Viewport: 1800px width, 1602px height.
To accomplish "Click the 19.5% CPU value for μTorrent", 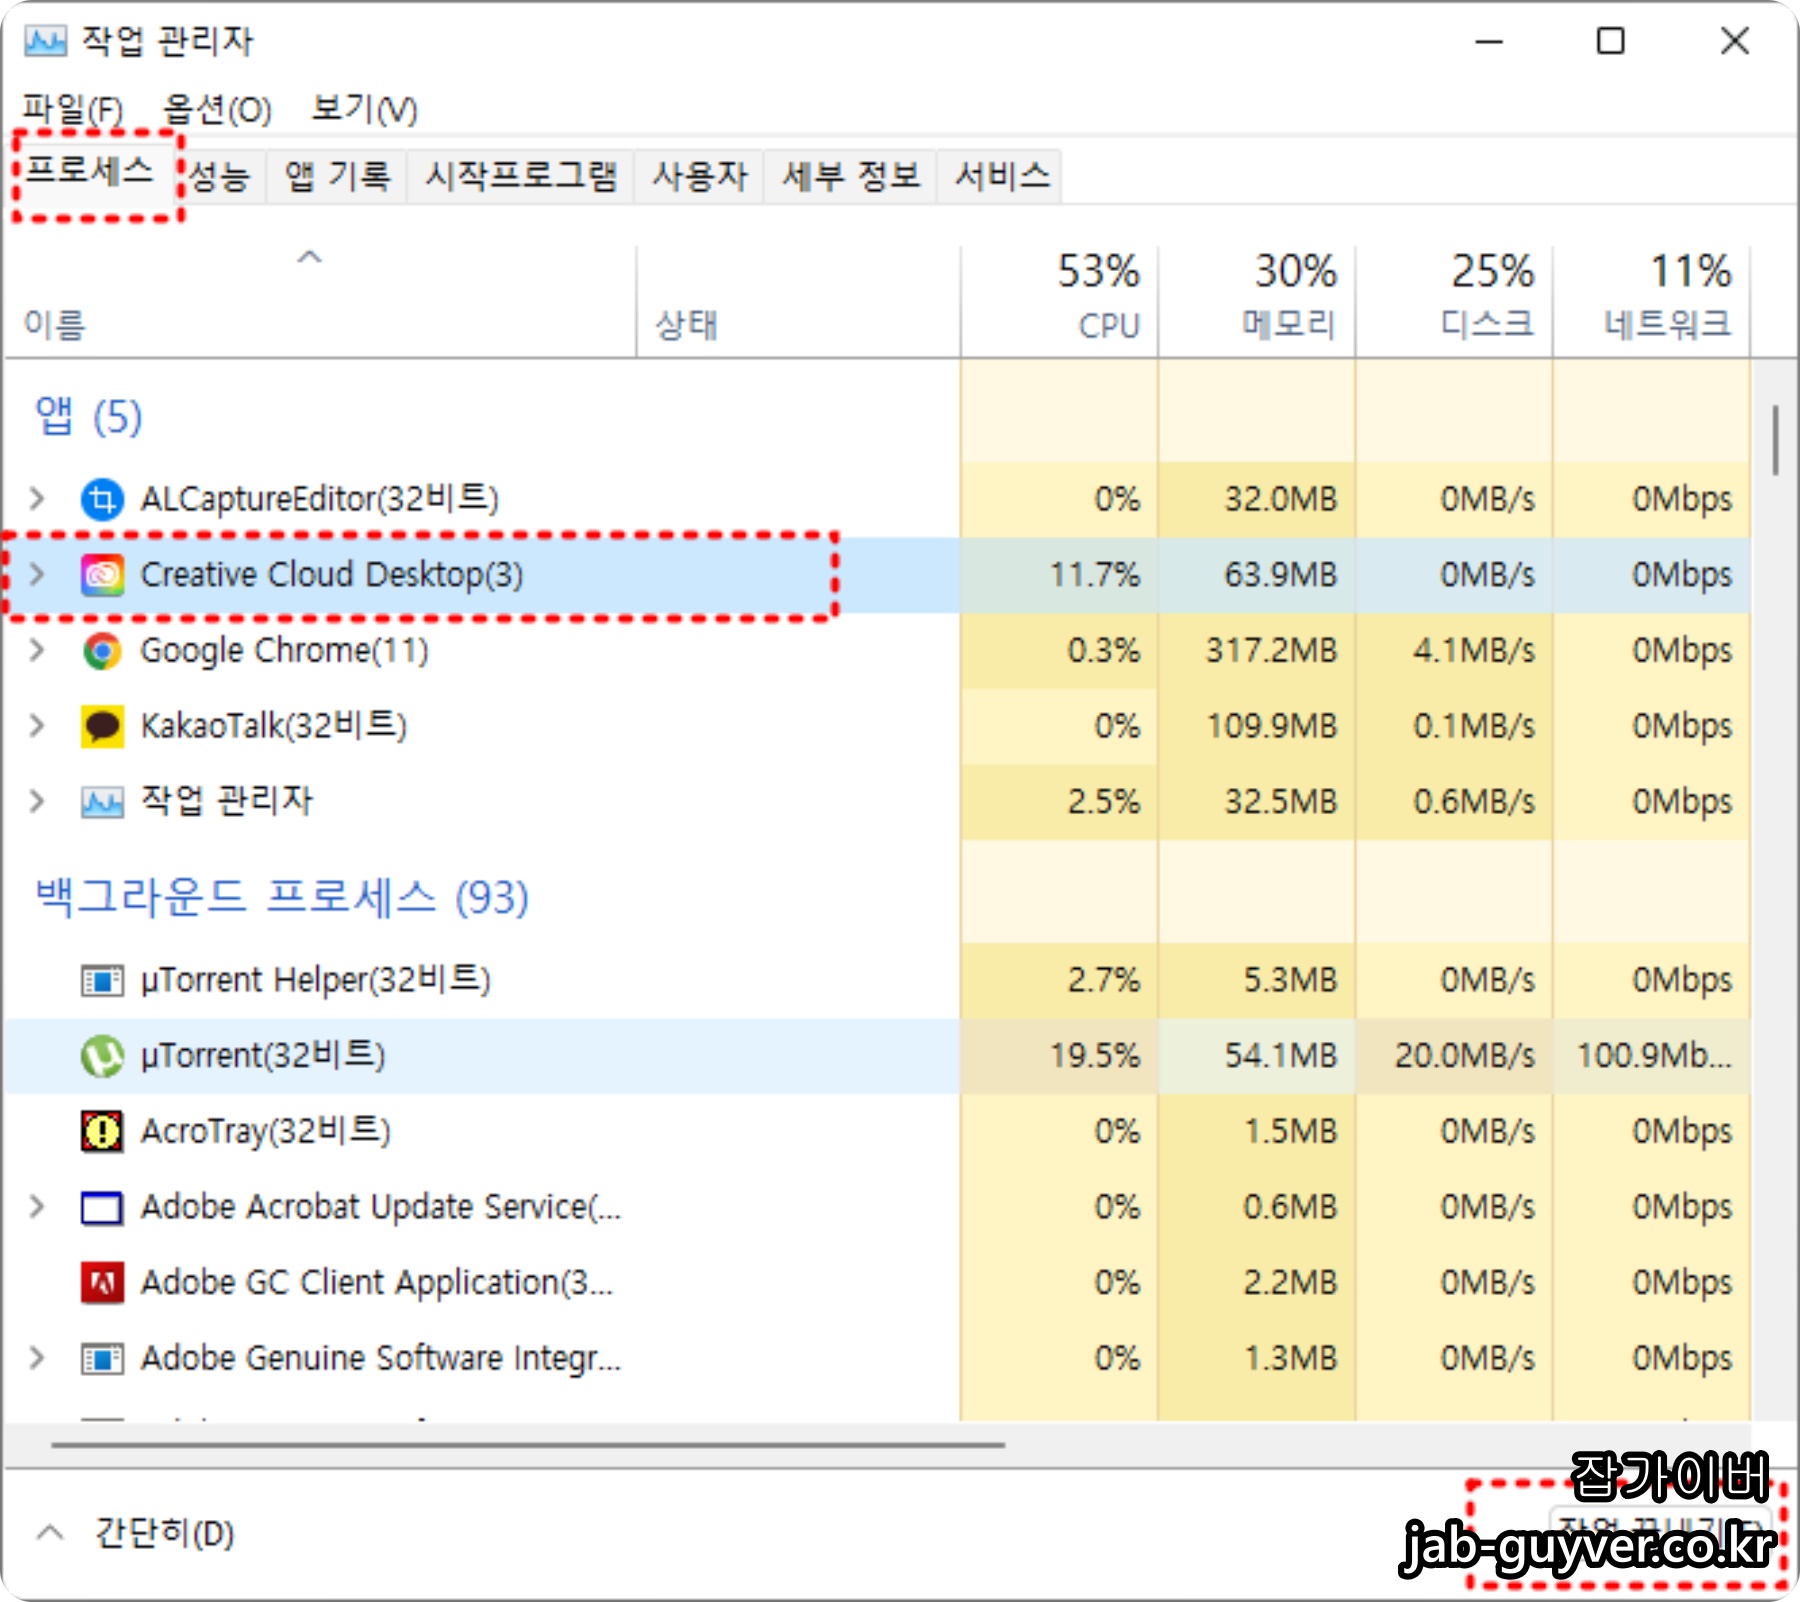I will 1094,1056.
